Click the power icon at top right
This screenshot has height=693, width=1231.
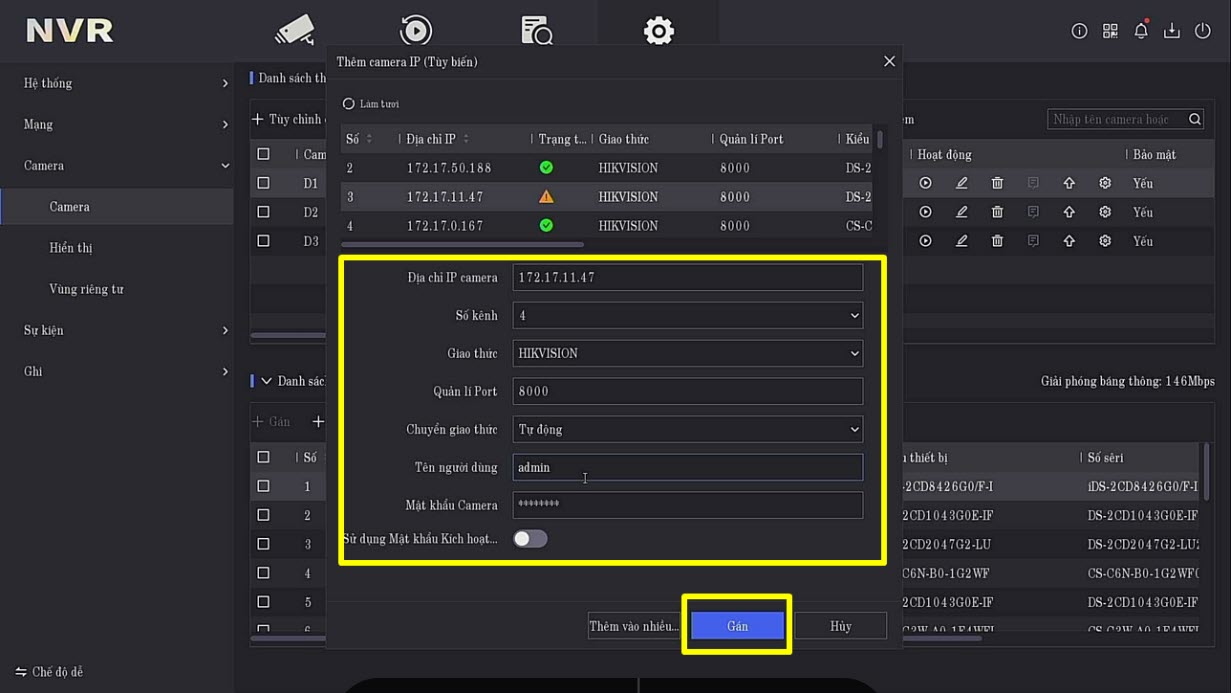click(x=1203, y=31)
